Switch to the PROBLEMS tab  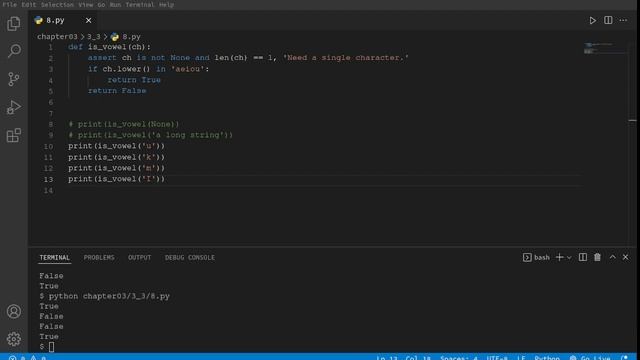99,258
